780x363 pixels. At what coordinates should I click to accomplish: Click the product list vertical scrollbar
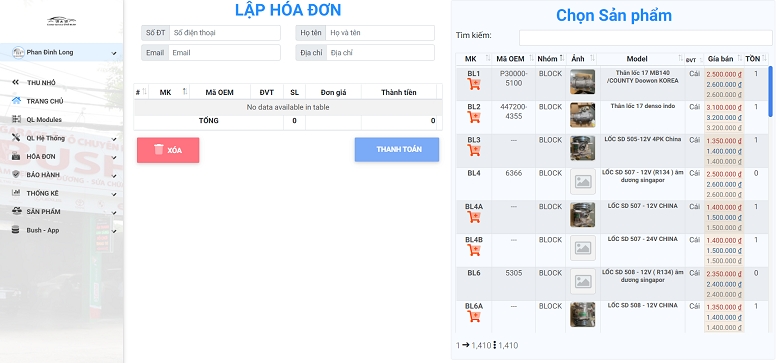pos(771,91)
